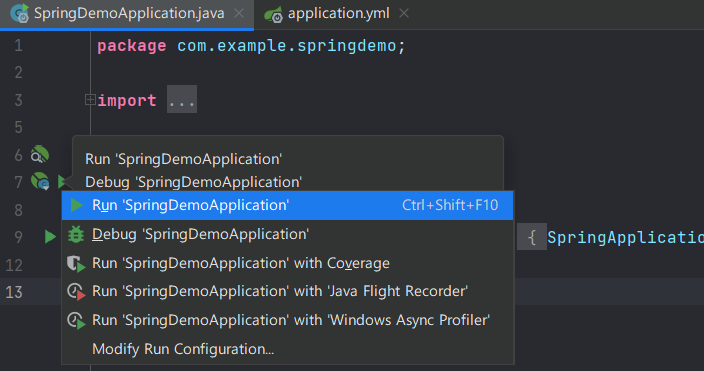Click the Spring bean search gutter icon
The image size is (704, 371).
pyautogui.click(x=40, y=155)
